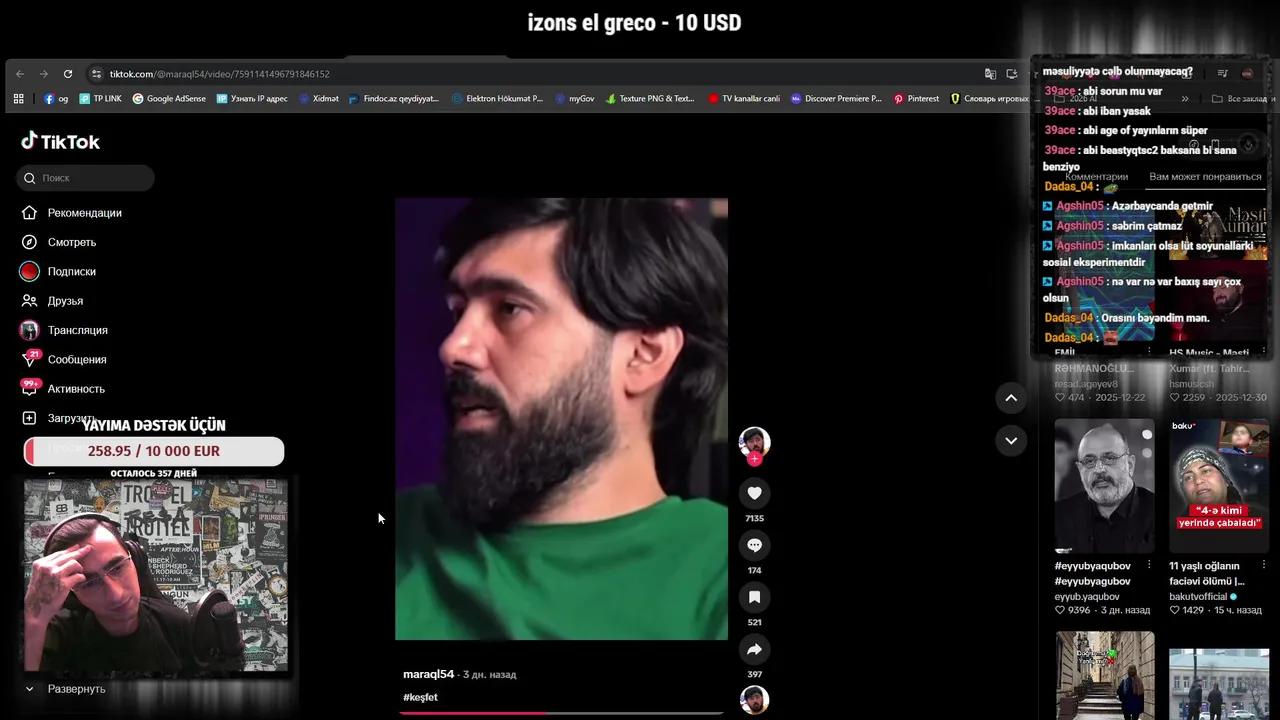Open the Findoc.az qeydiyyat bookmark
This screenshot has height=720, width=1280.
(x=394, y=99)
